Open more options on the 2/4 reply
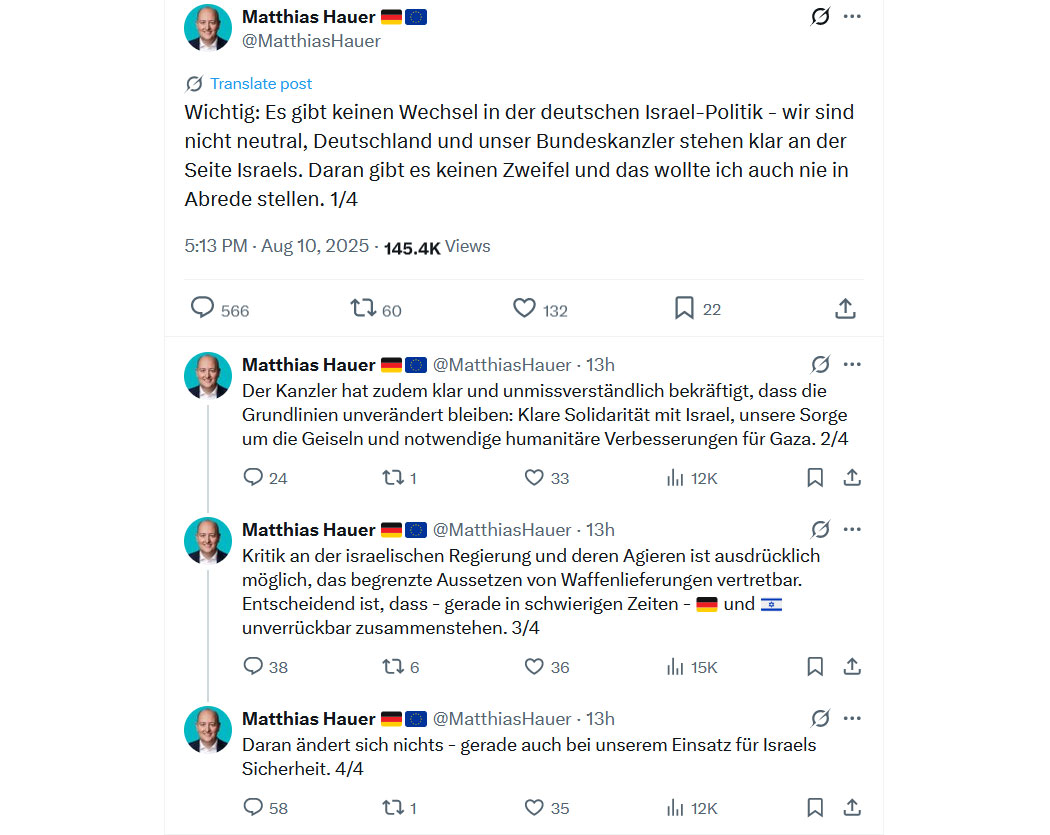 pyautogui.click(x=852, y=364)
